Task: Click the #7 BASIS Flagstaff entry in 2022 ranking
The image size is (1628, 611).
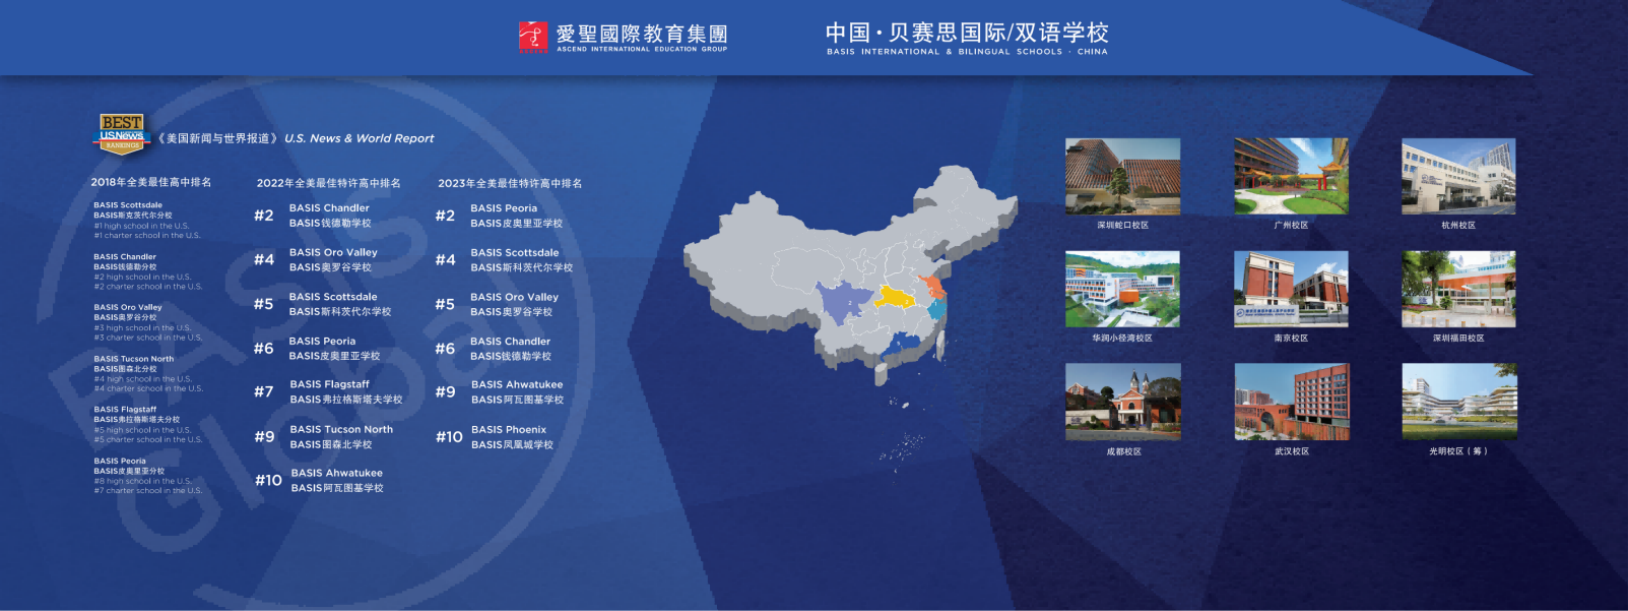Action: click(328, 392)
